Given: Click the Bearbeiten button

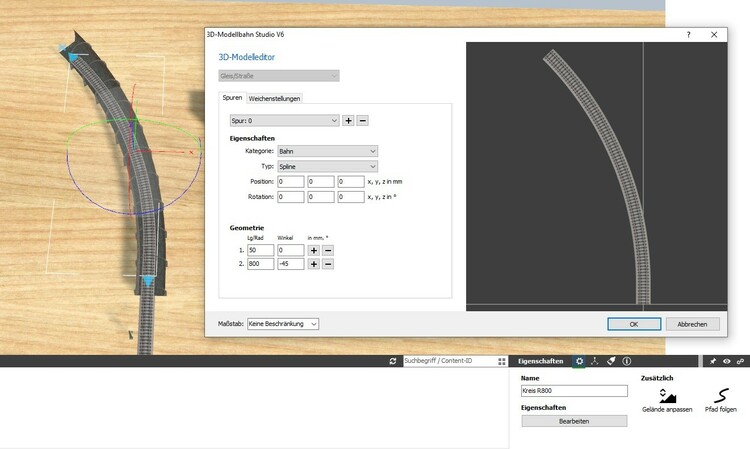Looking at the screenshot, I should pyautogui.click(x=574, y=422).
